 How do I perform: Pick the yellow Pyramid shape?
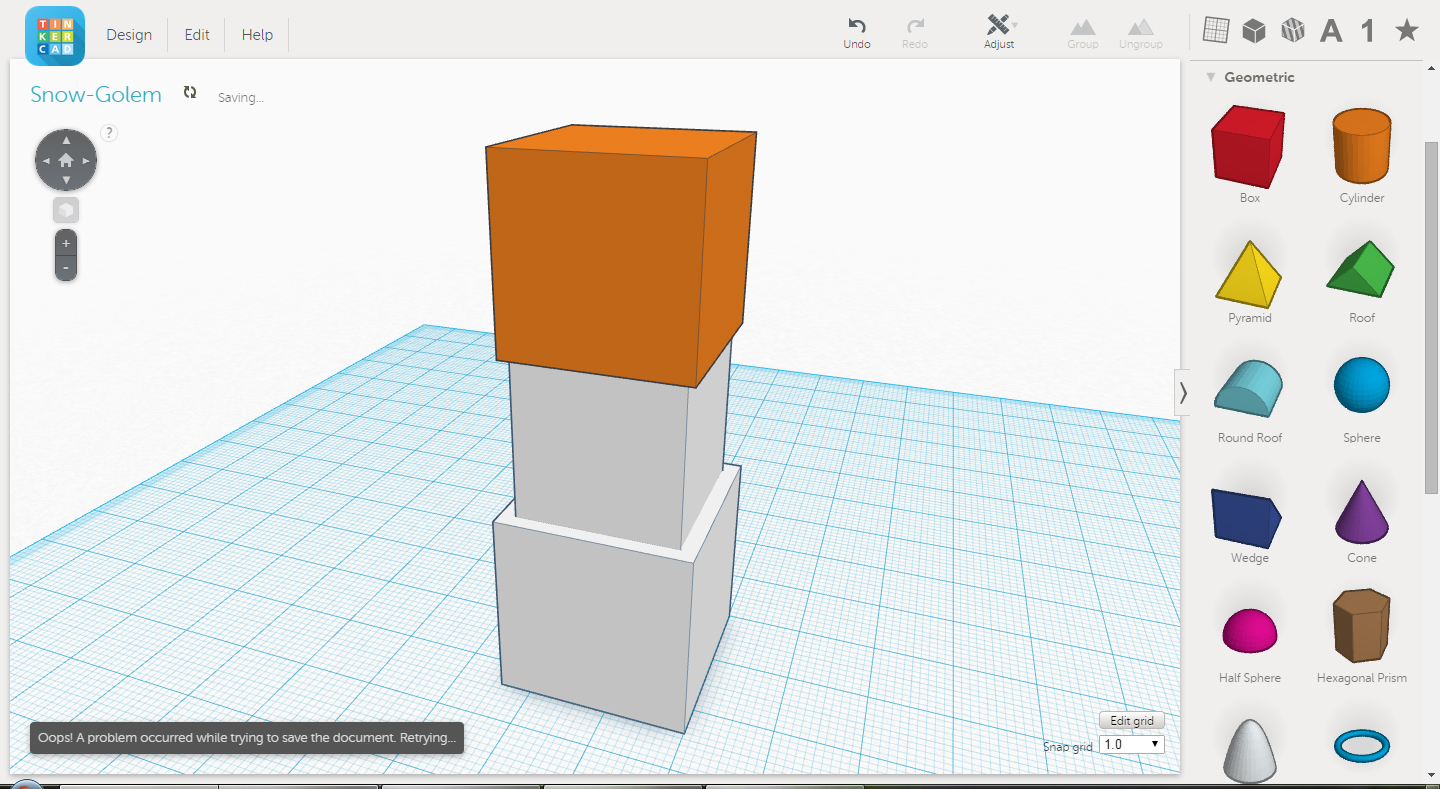pyautogui.click(x=1249, y=273)
